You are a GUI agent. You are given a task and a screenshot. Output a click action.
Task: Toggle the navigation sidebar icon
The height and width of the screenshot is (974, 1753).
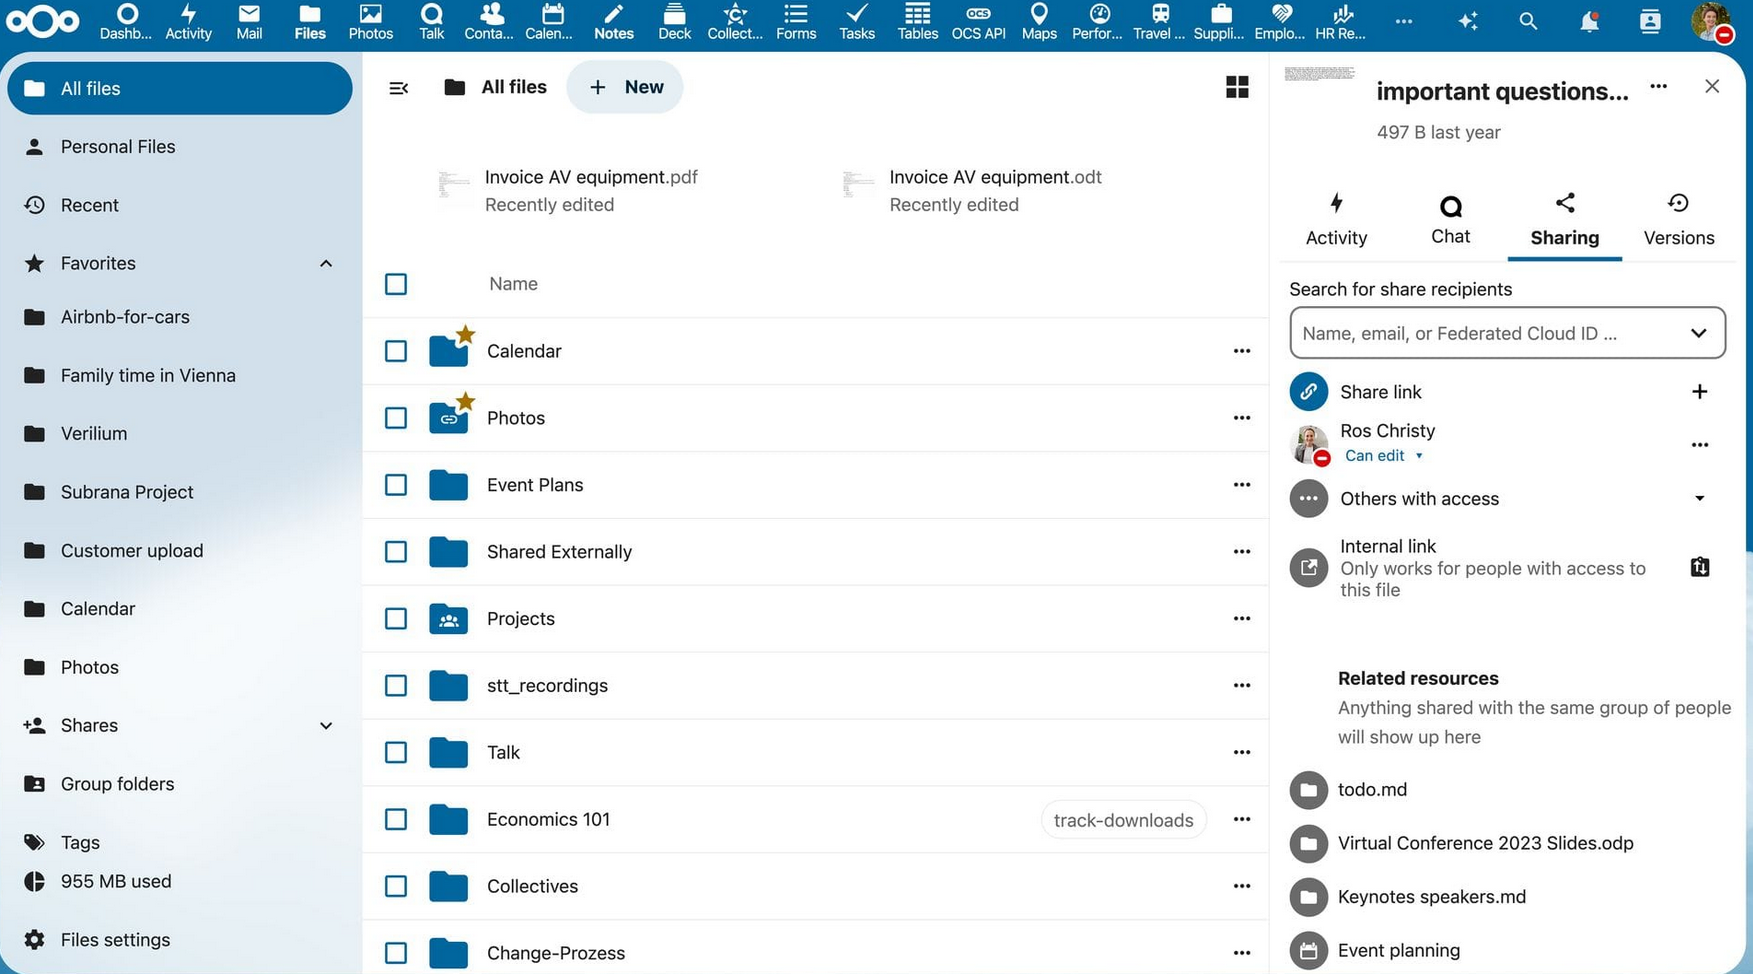point(398,88)
